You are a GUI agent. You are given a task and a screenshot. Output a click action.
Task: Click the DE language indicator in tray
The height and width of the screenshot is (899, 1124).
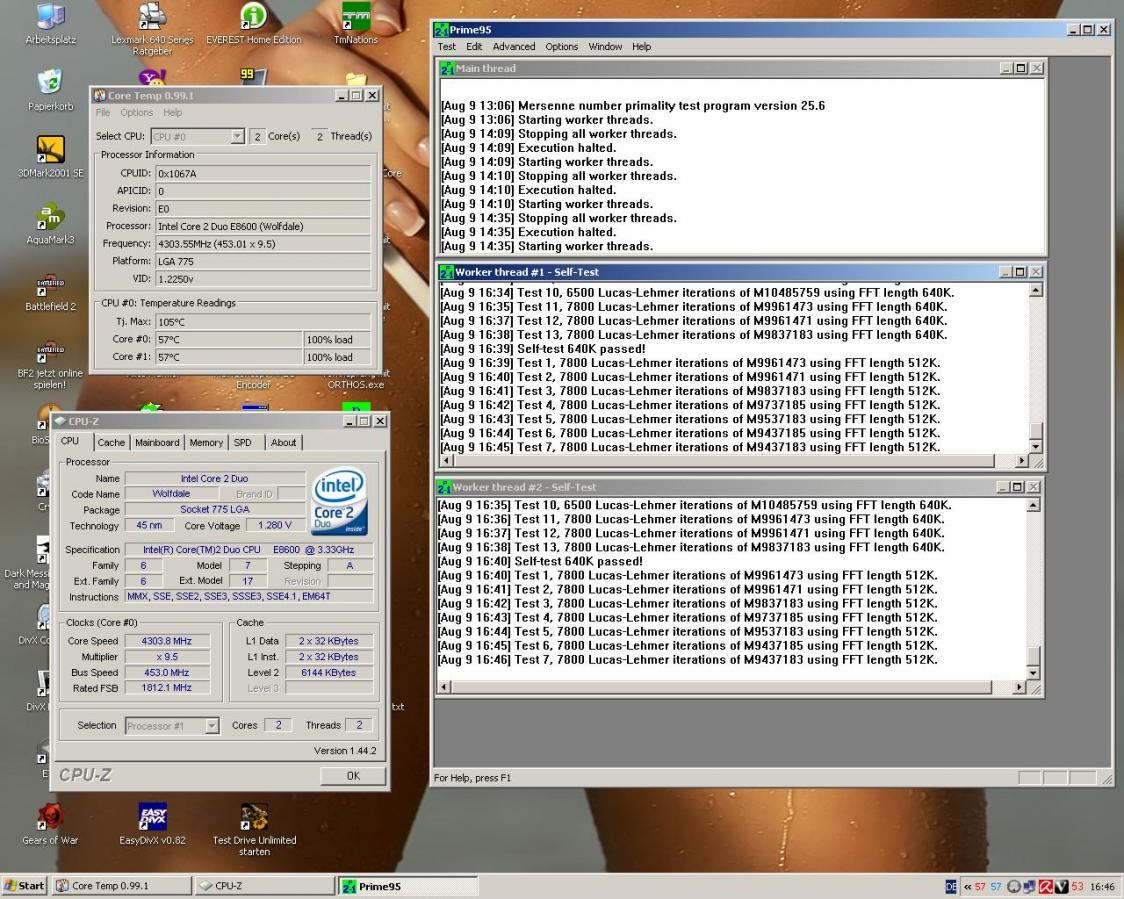click(x=951, y=887)
